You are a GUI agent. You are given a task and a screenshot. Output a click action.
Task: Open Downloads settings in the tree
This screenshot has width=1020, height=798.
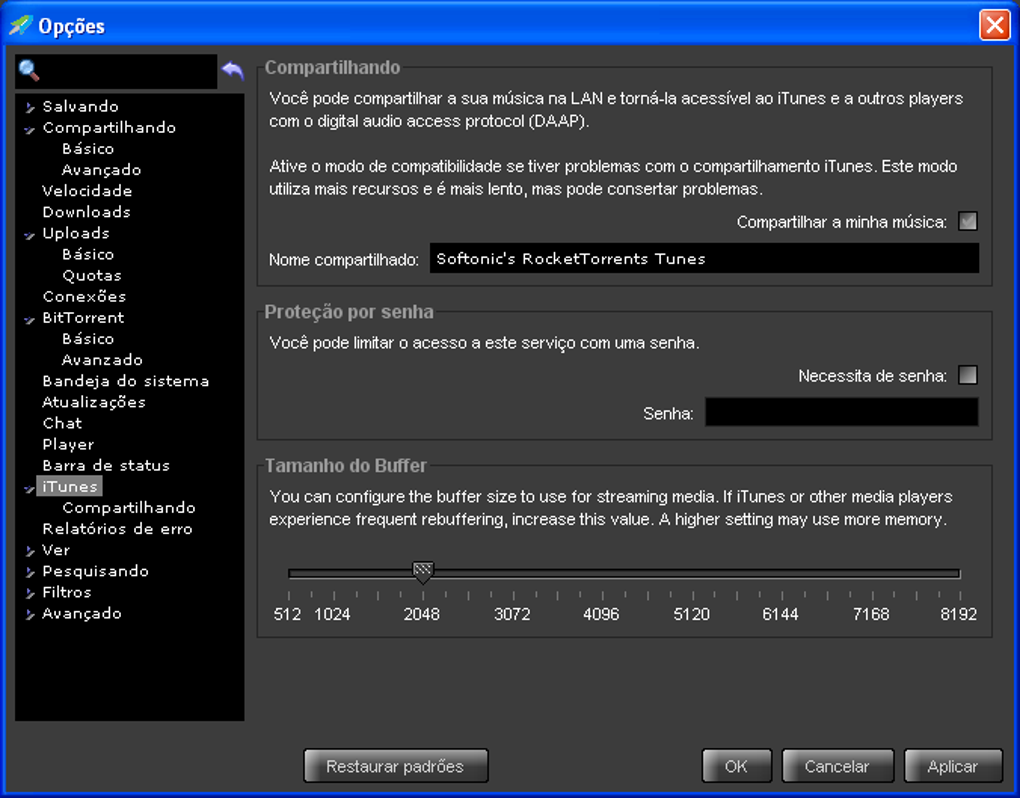coord(87,212)
